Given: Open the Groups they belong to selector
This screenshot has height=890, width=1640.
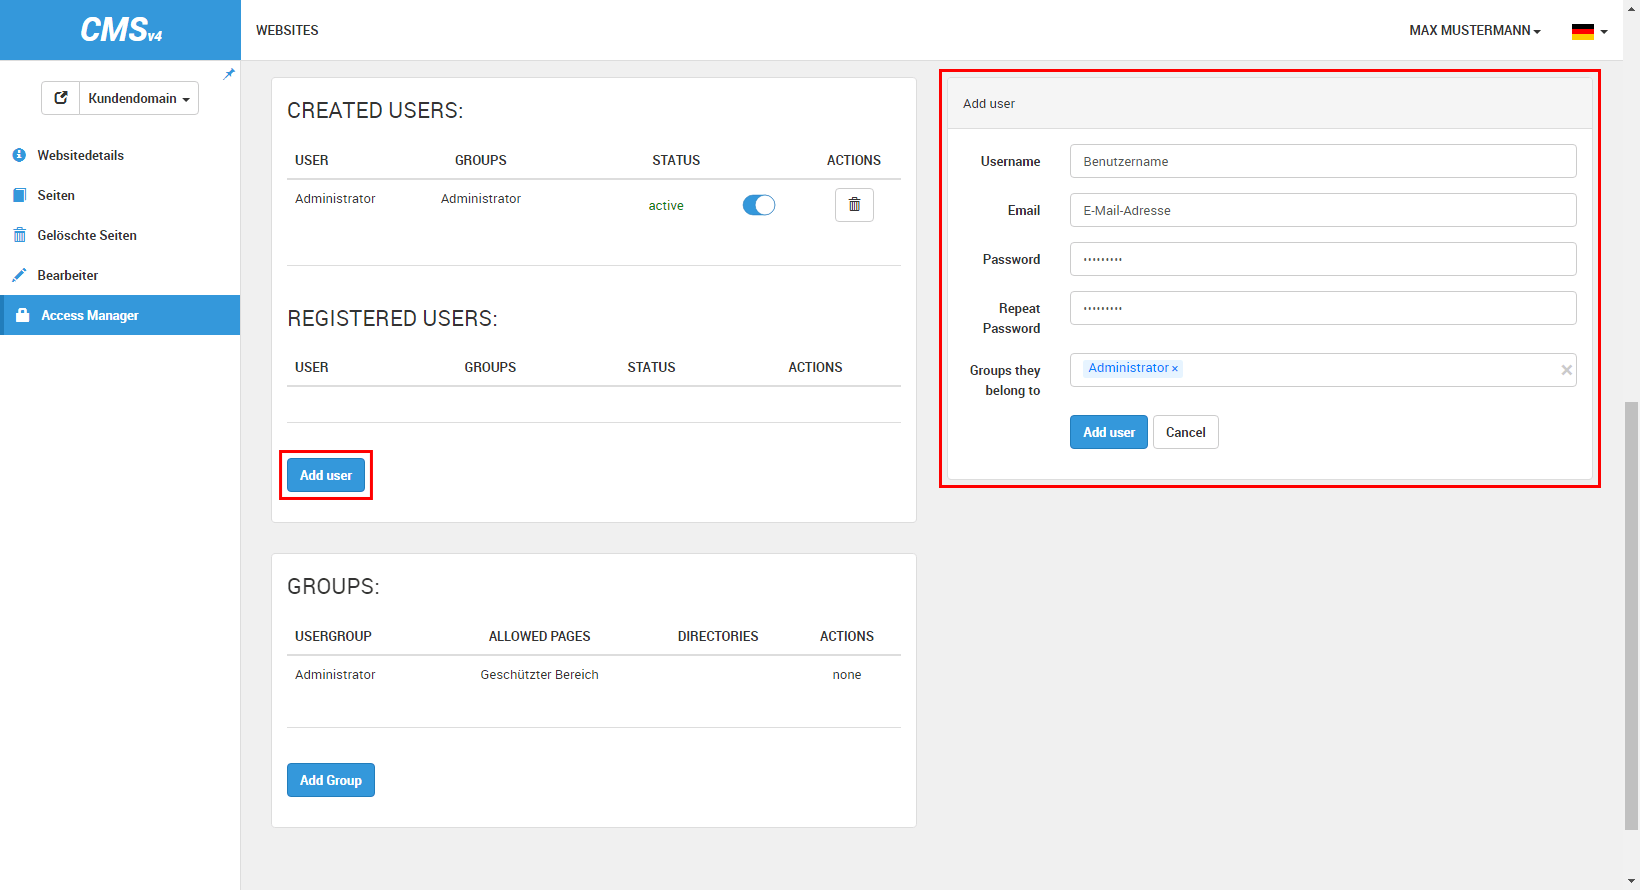Looking at the screenshot, I should (1370, 370).
